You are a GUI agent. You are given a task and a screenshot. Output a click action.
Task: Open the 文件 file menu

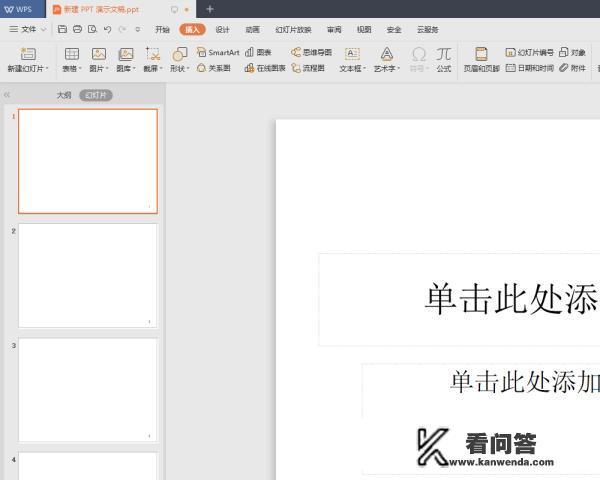(x=27, y=29)
